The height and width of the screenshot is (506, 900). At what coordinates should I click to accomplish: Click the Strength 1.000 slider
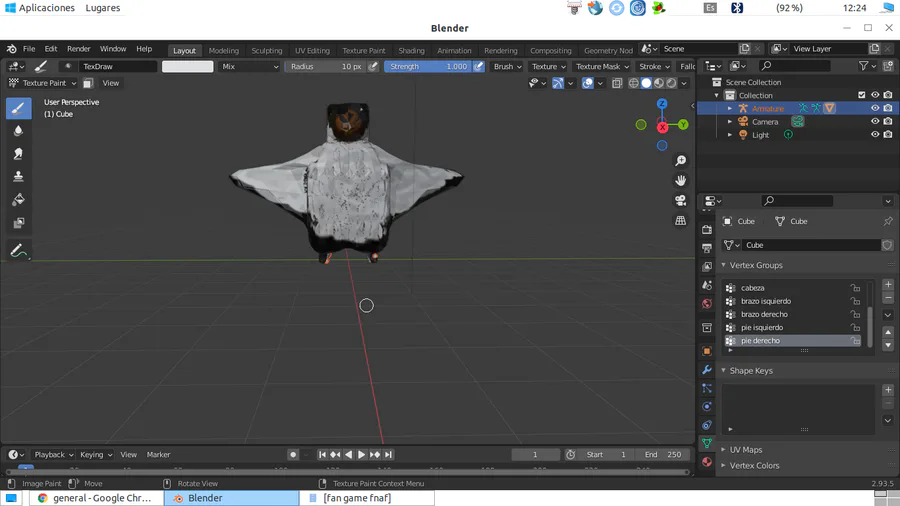428,67
